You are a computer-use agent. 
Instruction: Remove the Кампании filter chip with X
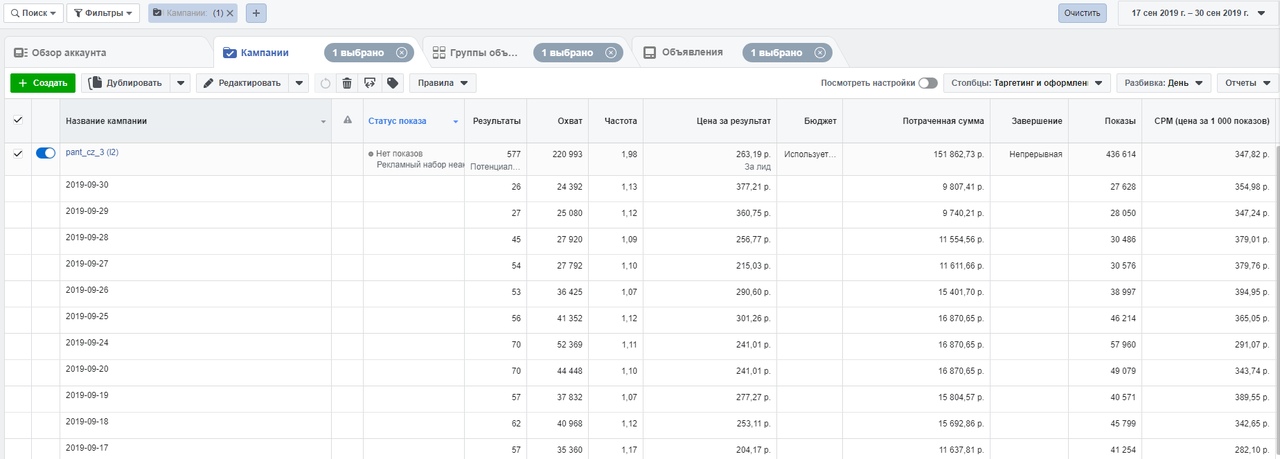[x=230, y=13]
